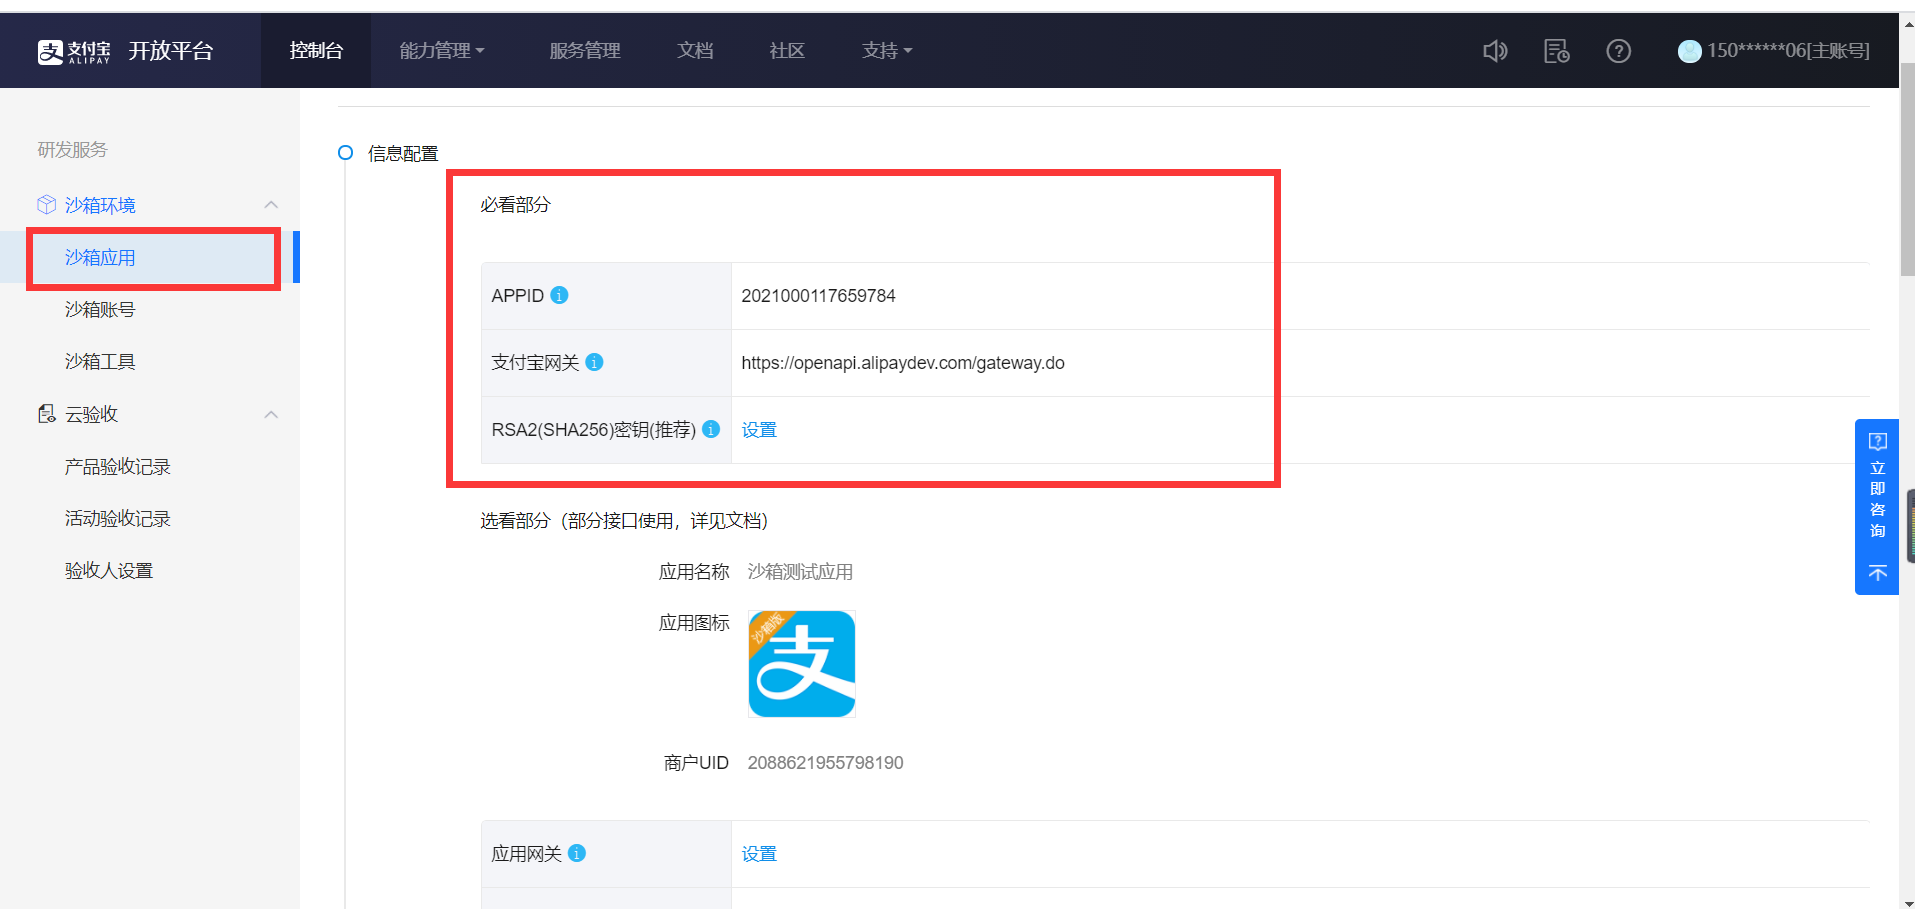This screenshot has width=1915, height=909.
Task: Open the 社区 menu item
Action: [787, 51]
